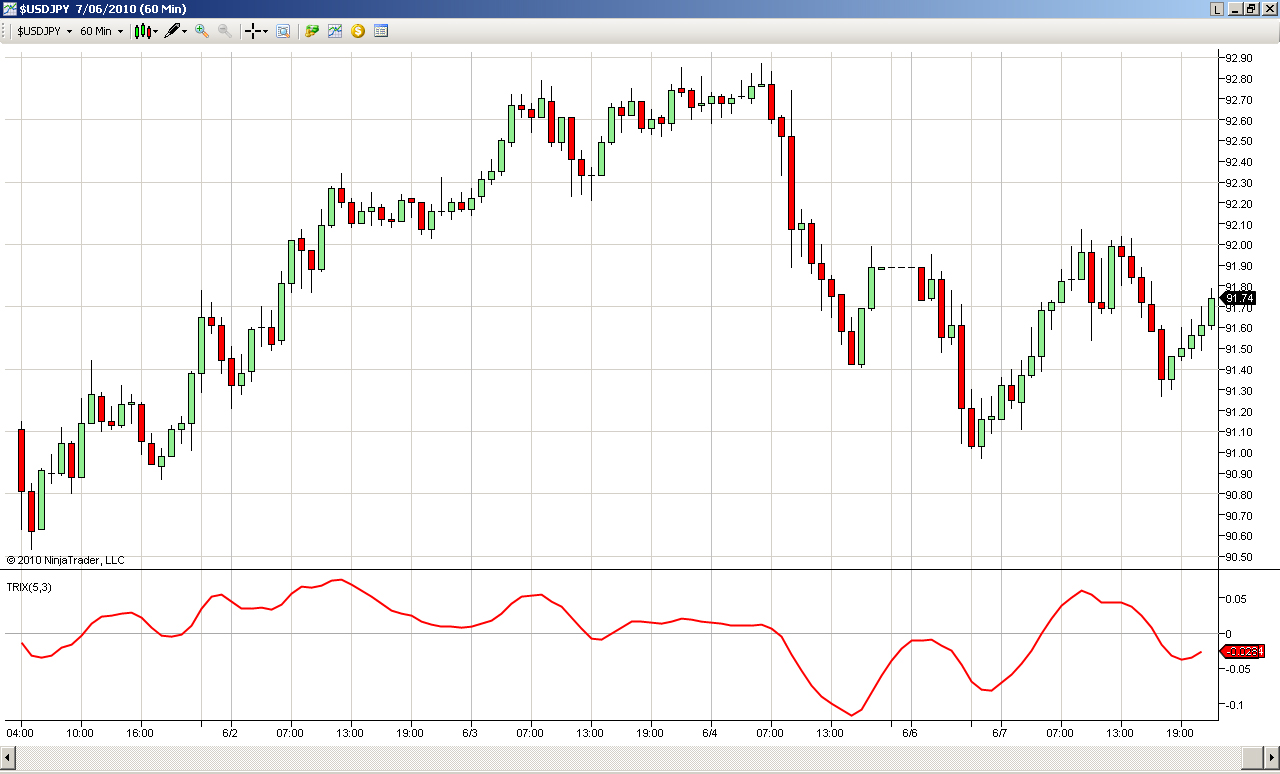Click the chart window icon in title bar

(9, 8)
